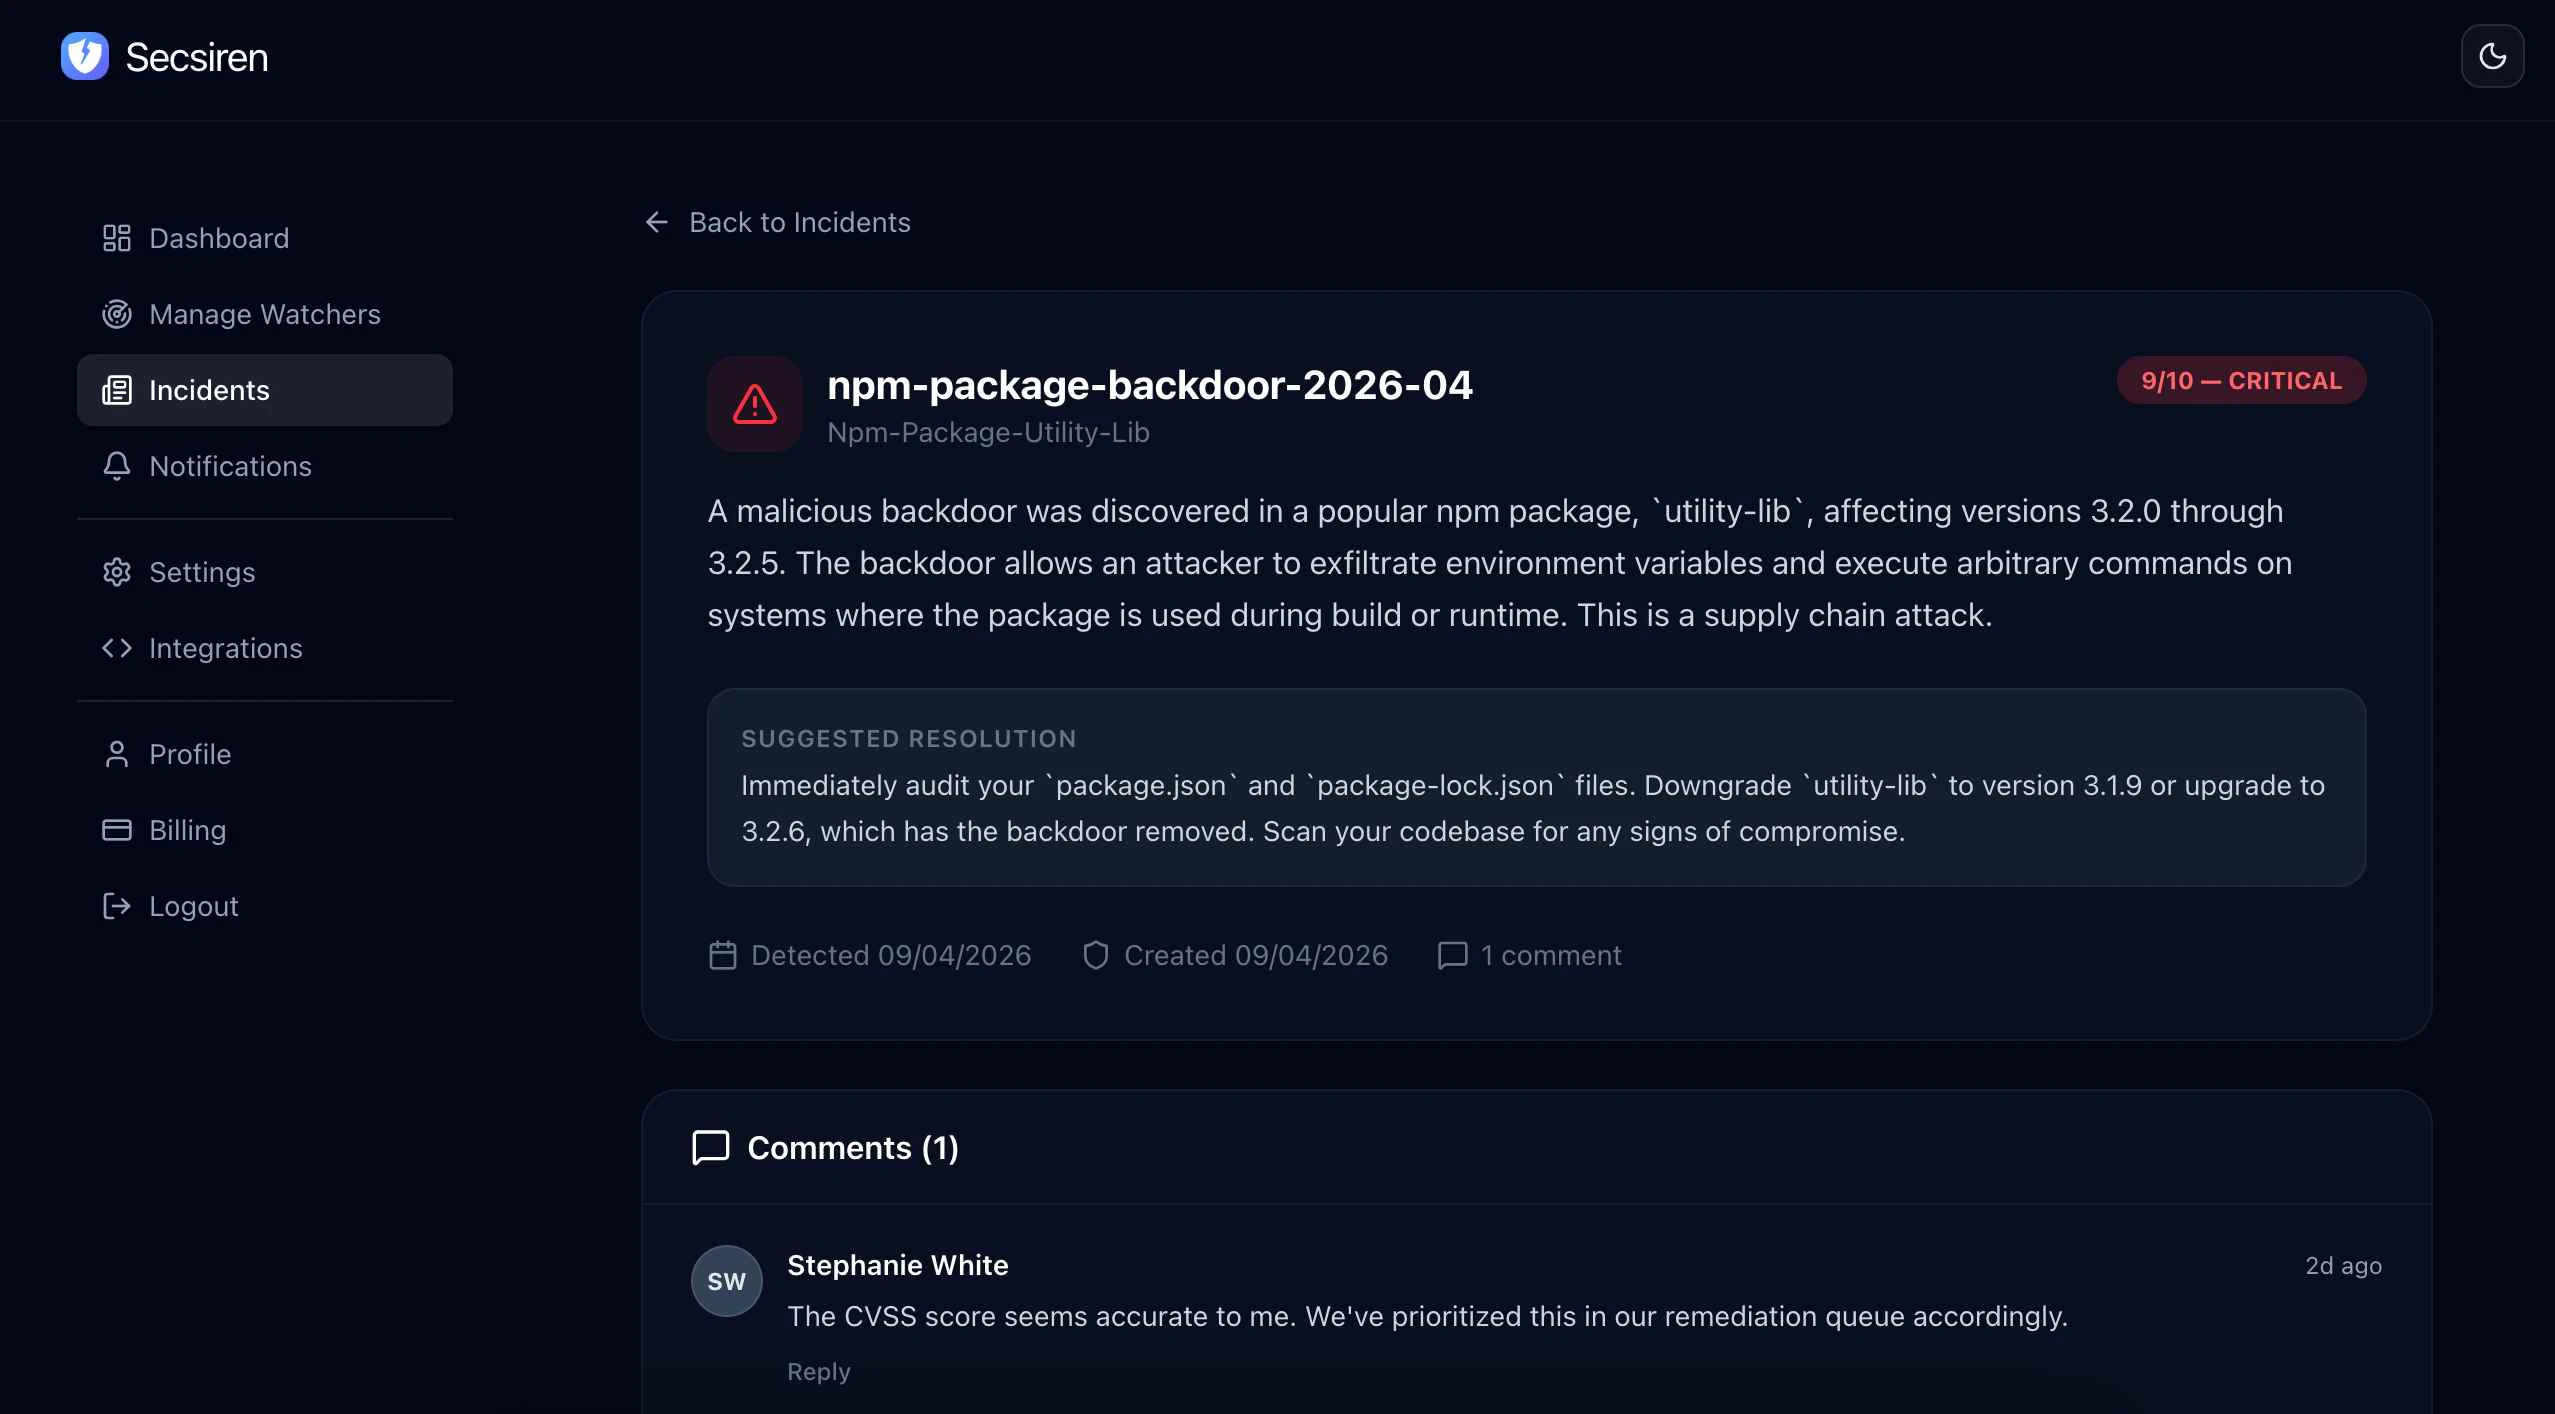
Task: Select the Manage Watchers target icon
Action: point(116,313)
